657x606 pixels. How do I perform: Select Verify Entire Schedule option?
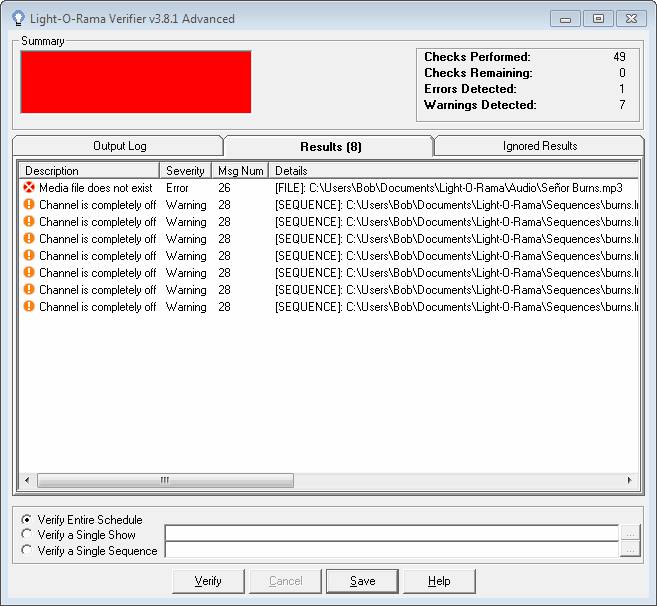point(27,520)
